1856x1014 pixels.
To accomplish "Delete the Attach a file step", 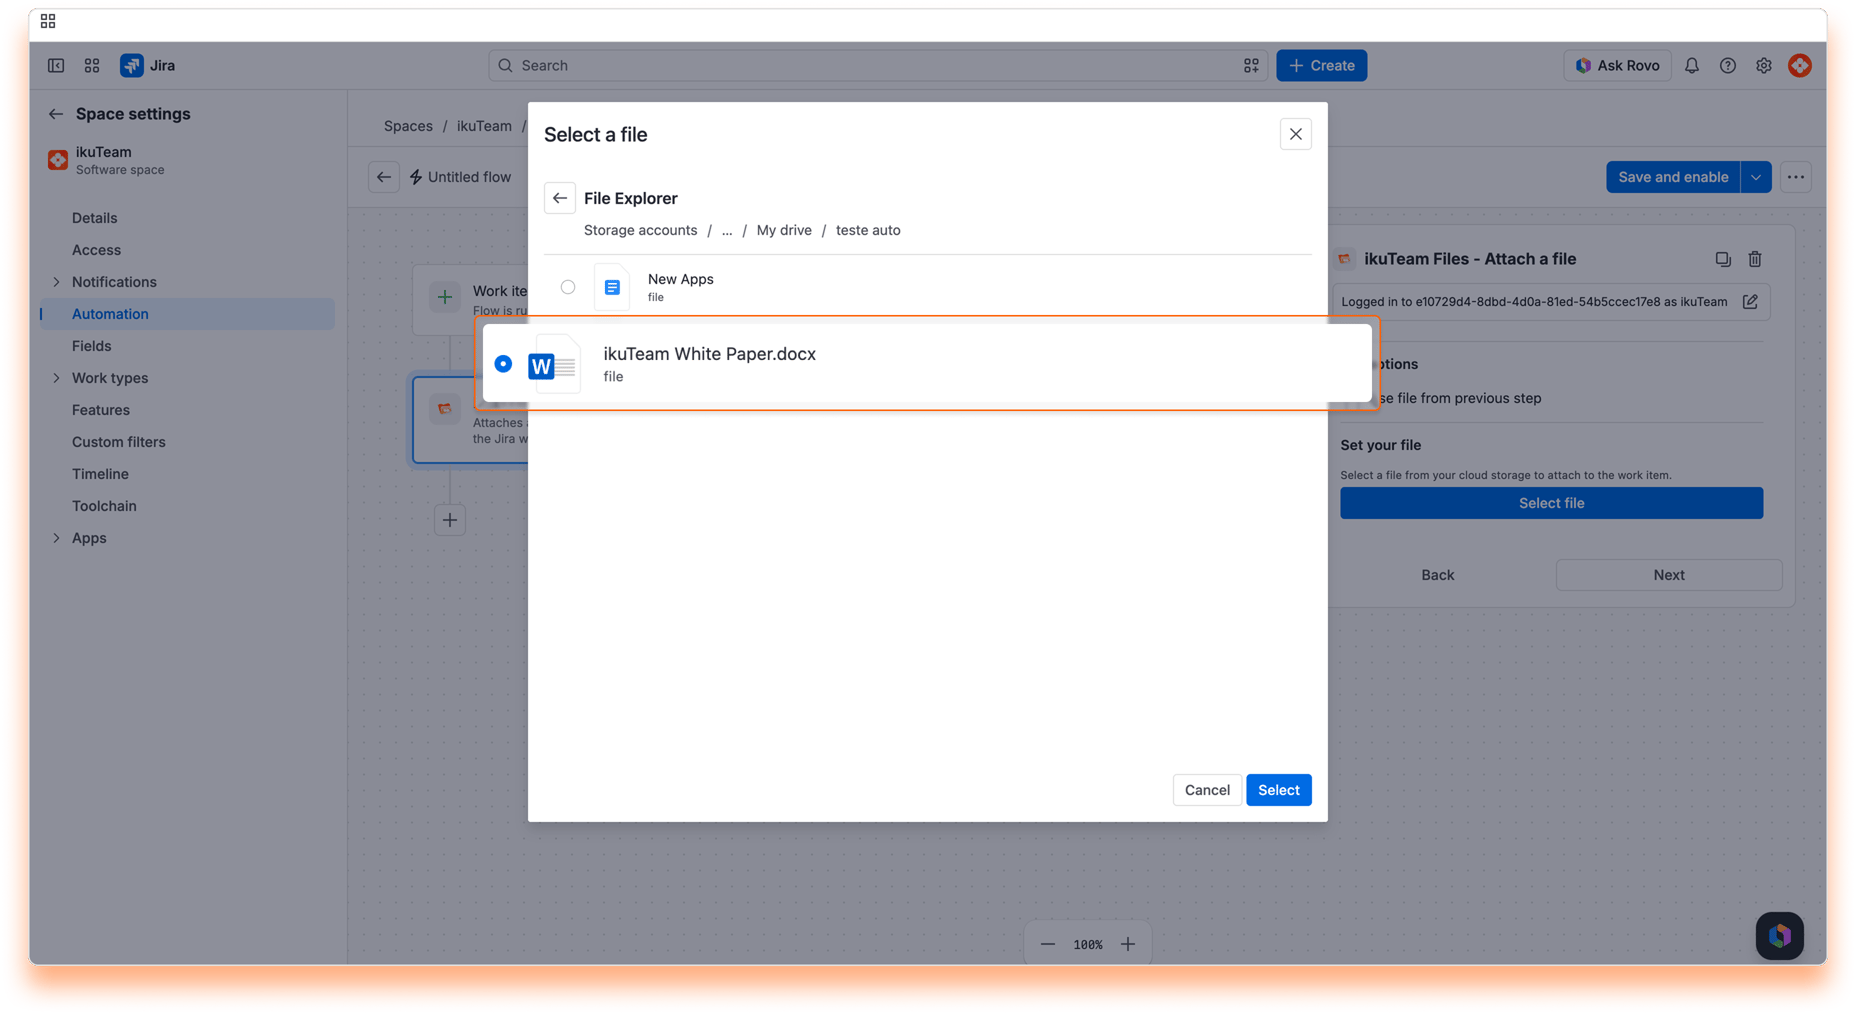I will pyautogui.click(x=1755, y=259).
